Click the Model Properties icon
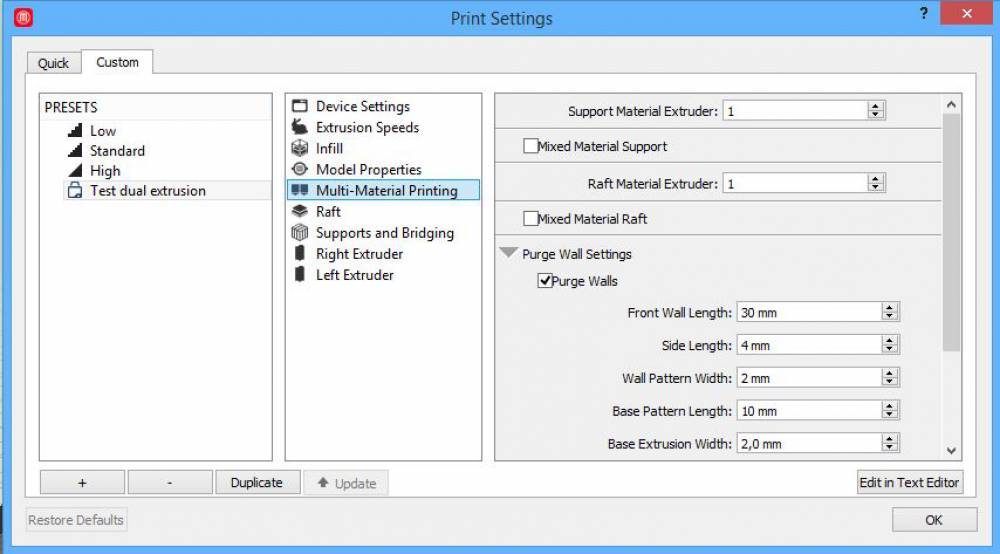1000x554 pixels. (x=298, y=169)
